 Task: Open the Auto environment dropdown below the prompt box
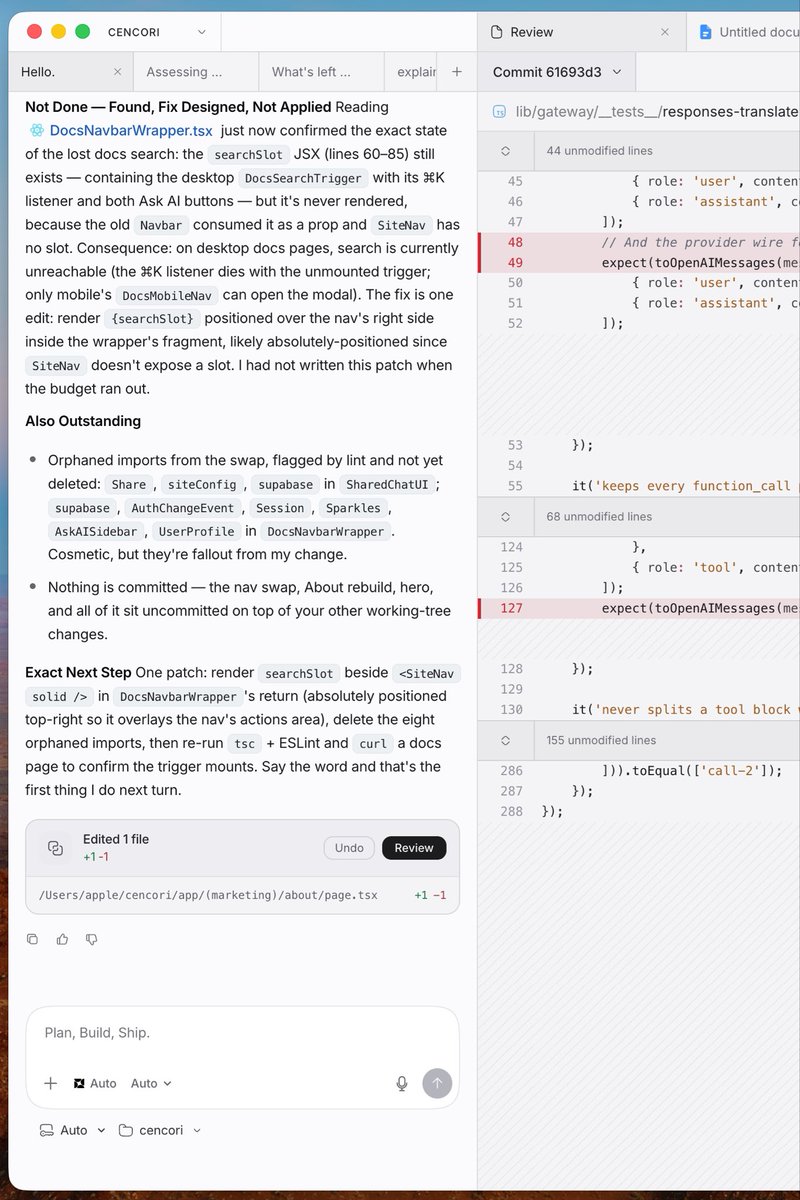[72, 1130]
